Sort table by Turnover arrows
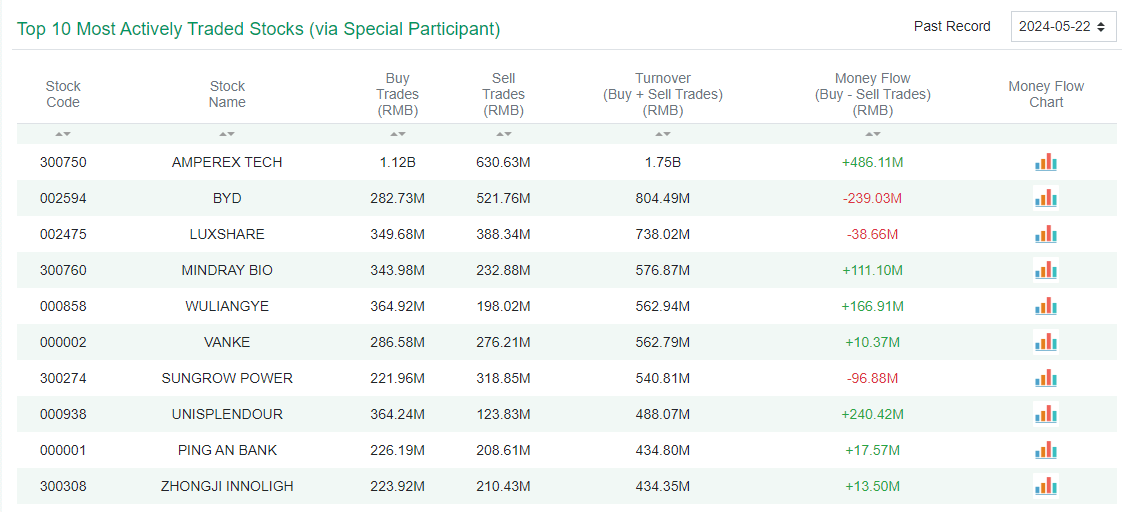The image size is (1127, 512). (663, 134)
